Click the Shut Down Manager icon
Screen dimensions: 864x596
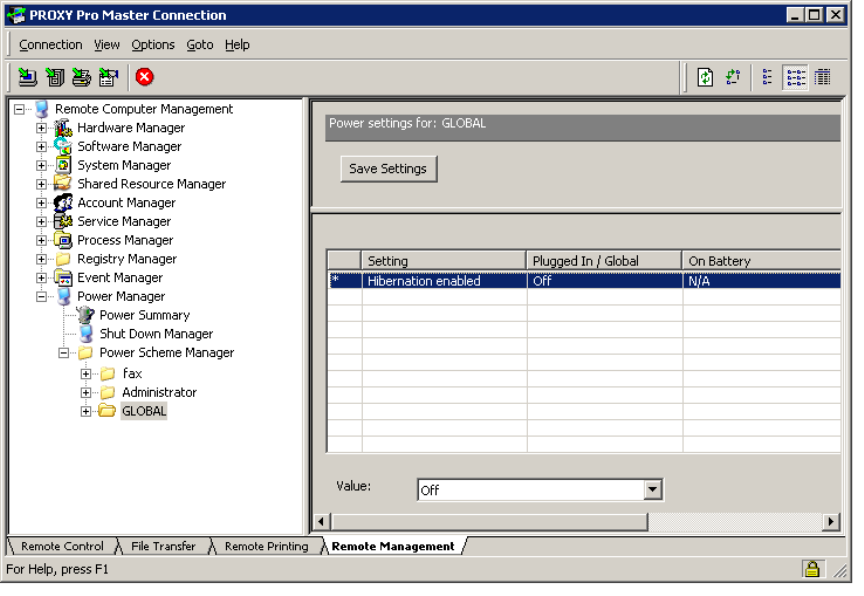[x=86, y=334]
